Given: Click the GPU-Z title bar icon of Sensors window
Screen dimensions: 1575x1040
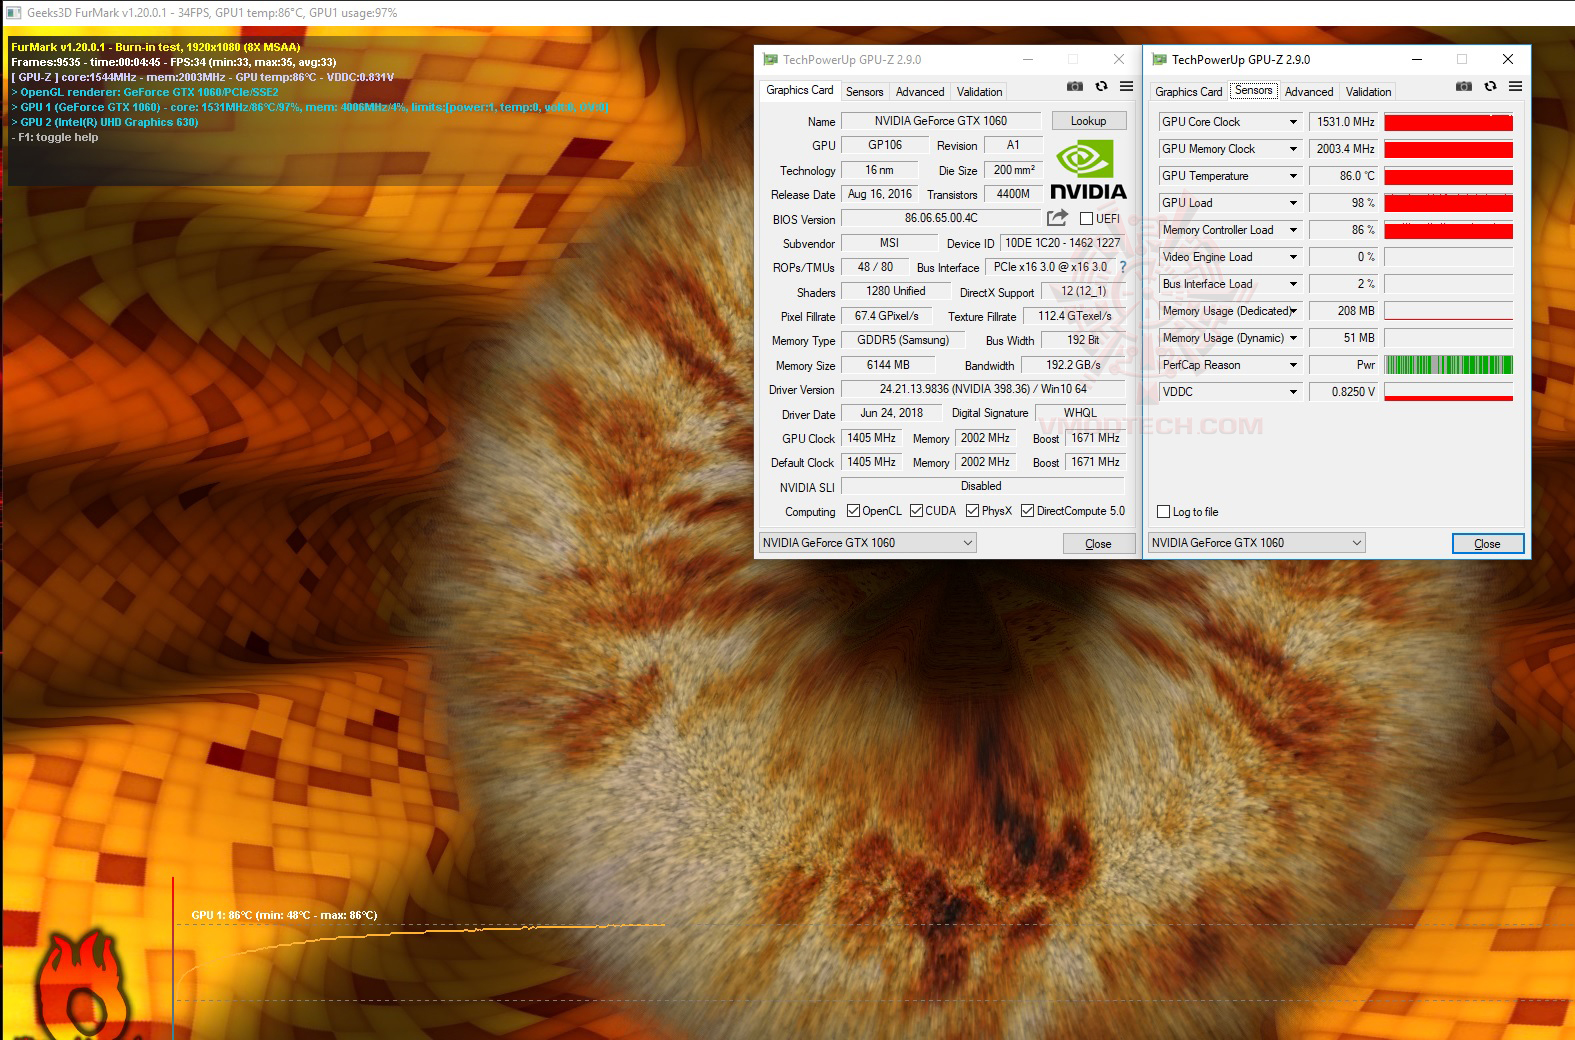Looking at the screenshot, I should click(x=1160, y=59).
